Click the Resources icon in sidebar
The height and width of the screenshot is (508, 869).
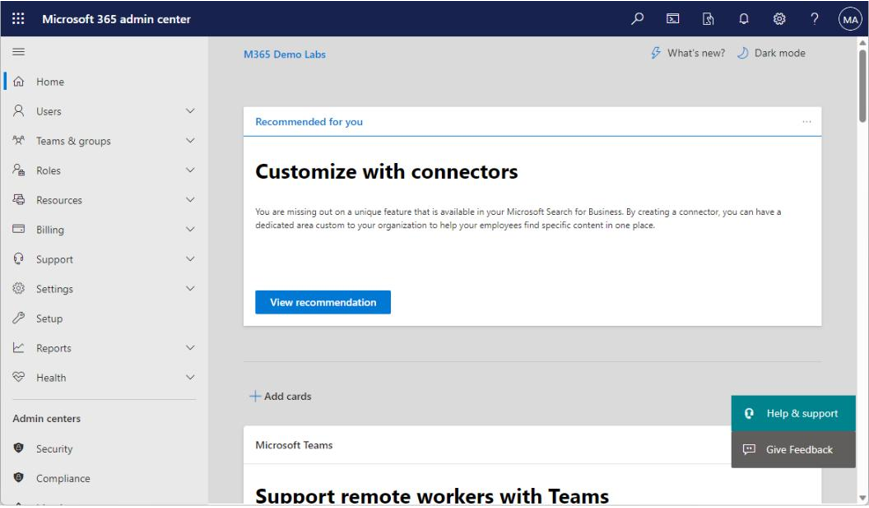click(x=18, y=199)
